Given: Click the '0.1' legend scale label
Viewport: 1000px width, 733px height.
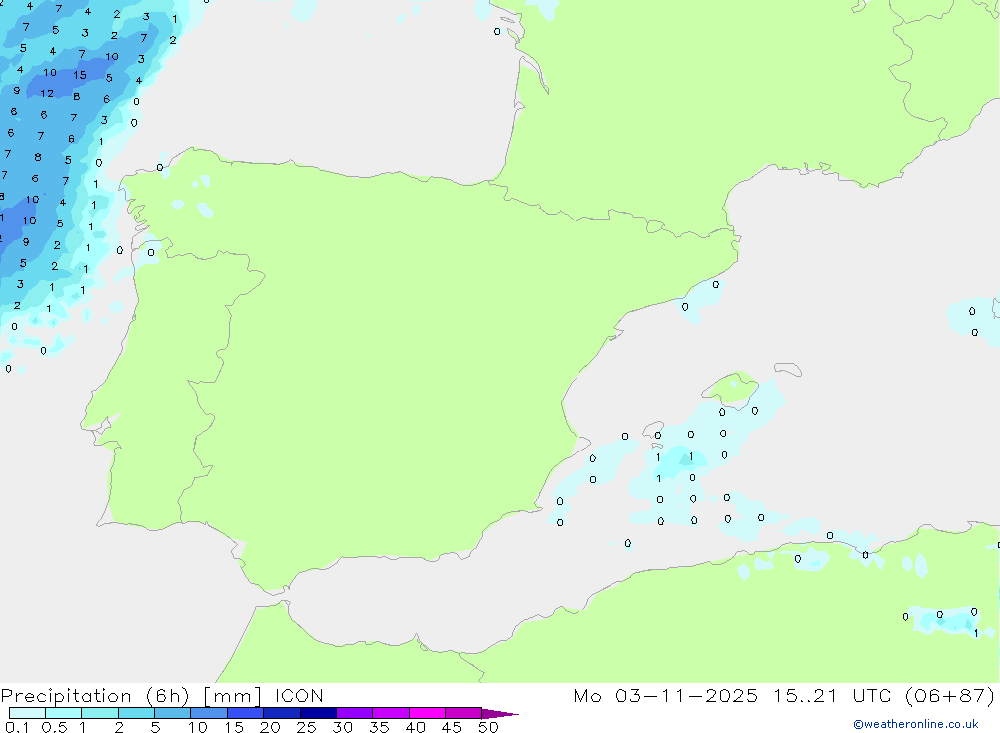Looking at the screenshot, I should 17,727.
